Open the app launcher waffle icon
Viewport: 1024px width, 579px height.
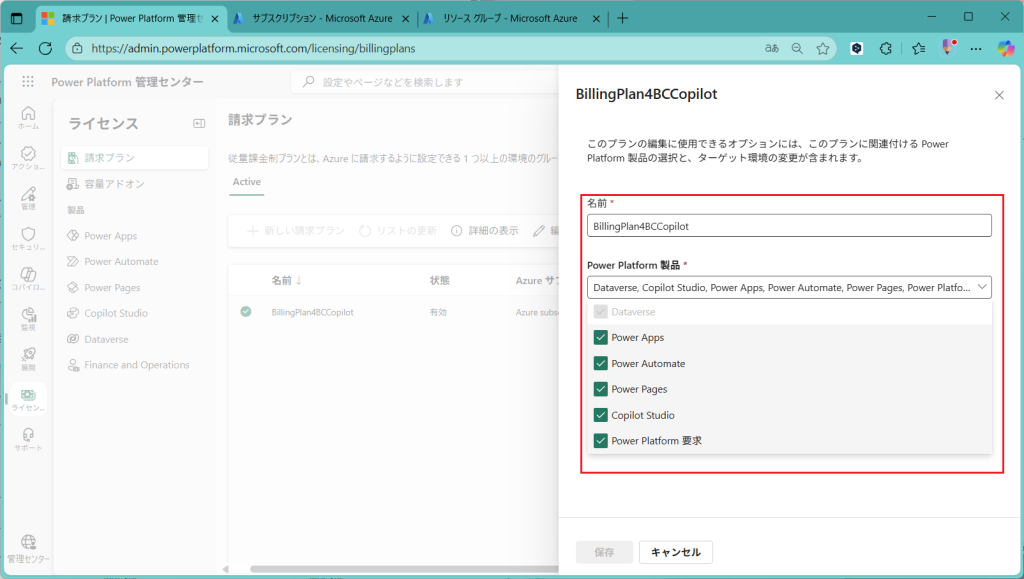point(27,82)
